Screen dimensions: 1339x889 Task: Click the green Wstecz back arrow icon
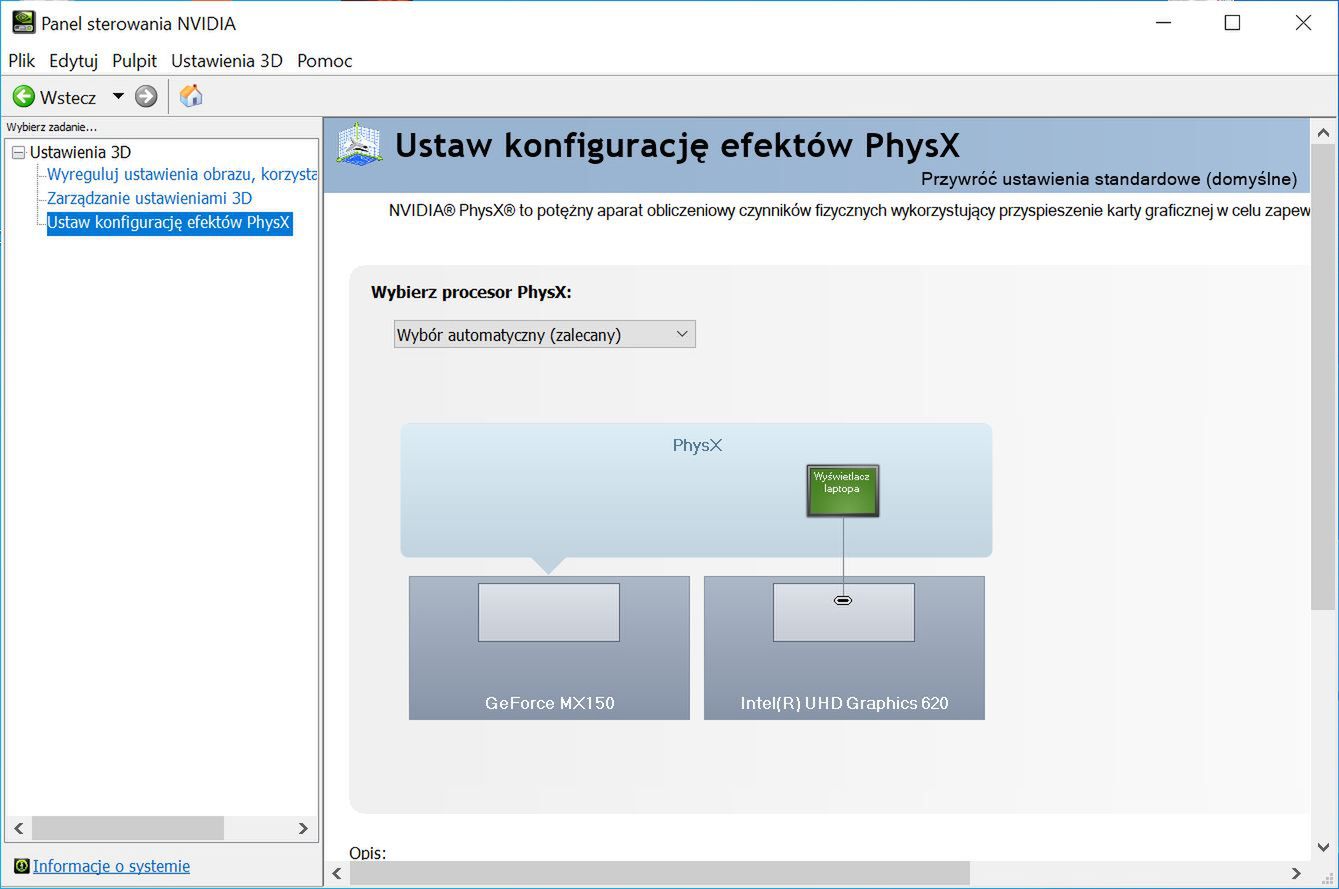coord(24,97)
